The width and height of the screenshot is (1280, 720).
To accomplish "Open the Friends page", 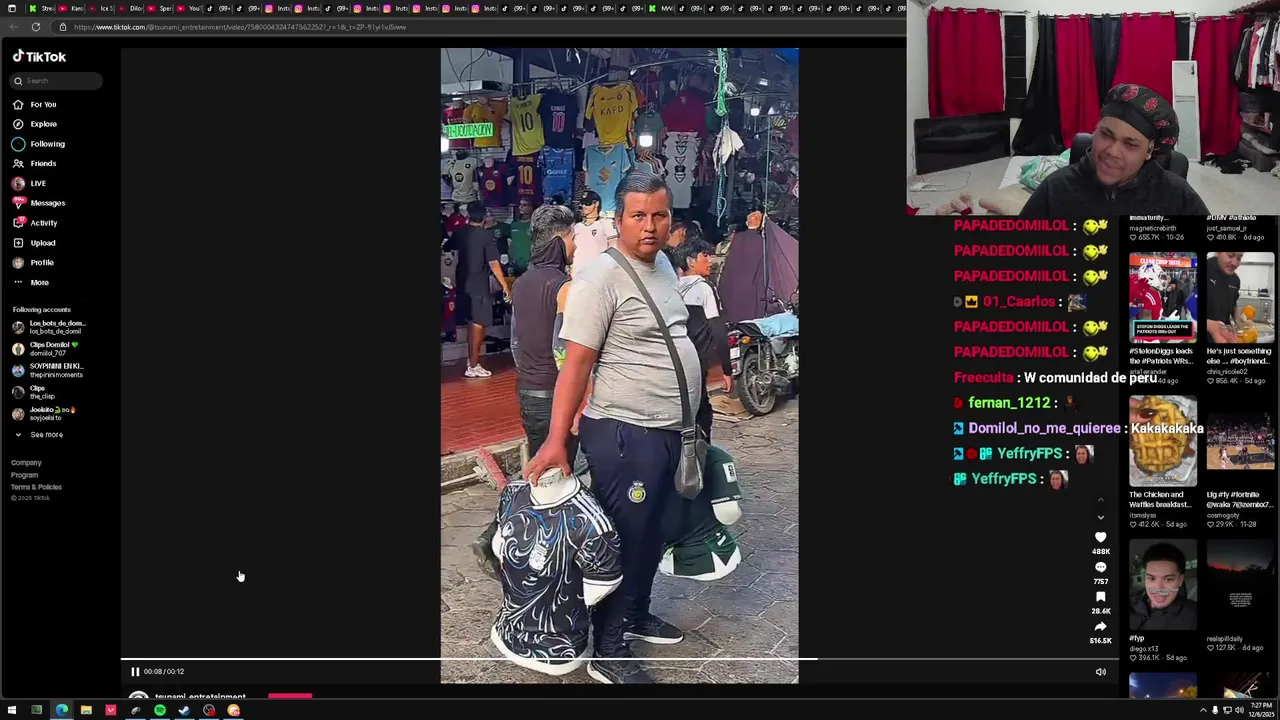I will pos(35,163).
